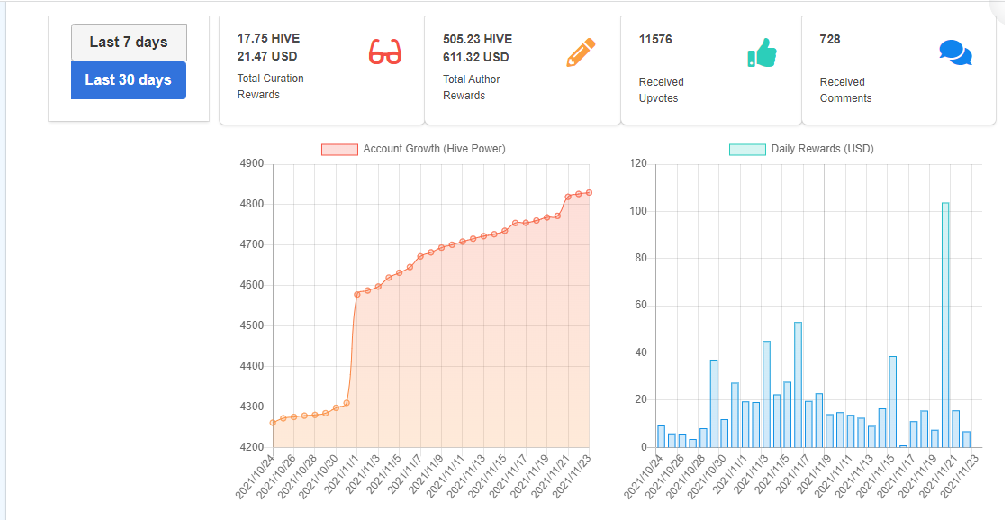Click the 611.32 USD author value
1005x520 pixels.
coord(476,57)
